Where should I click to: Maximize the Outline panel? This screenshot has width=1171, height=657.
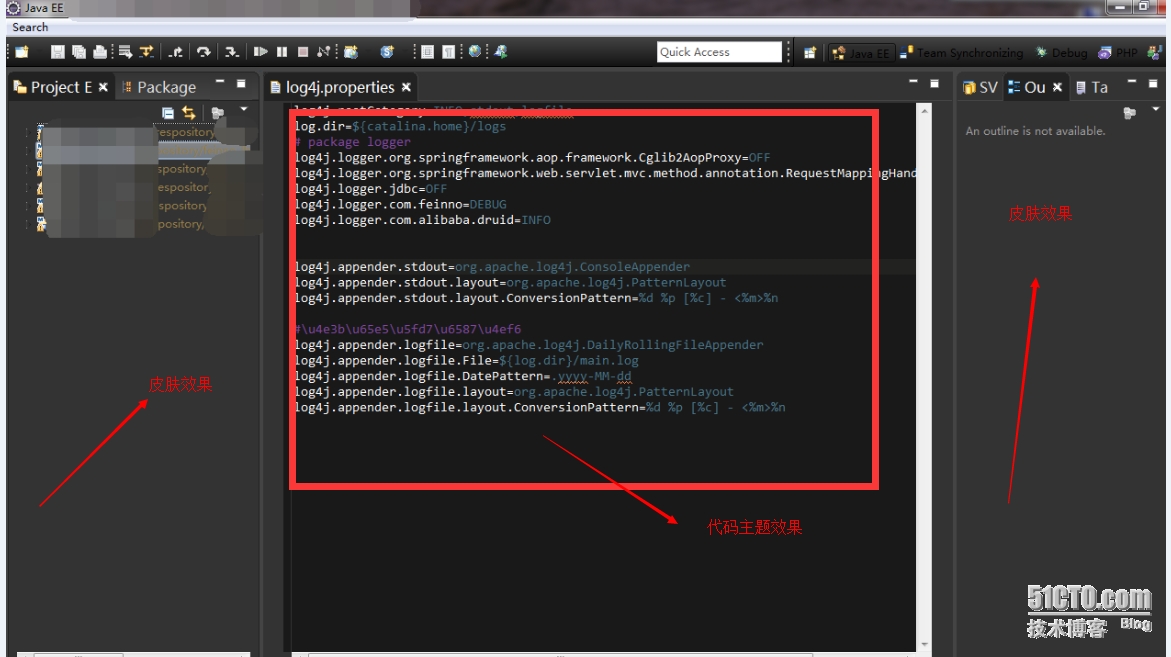(x=1152, y=84)
